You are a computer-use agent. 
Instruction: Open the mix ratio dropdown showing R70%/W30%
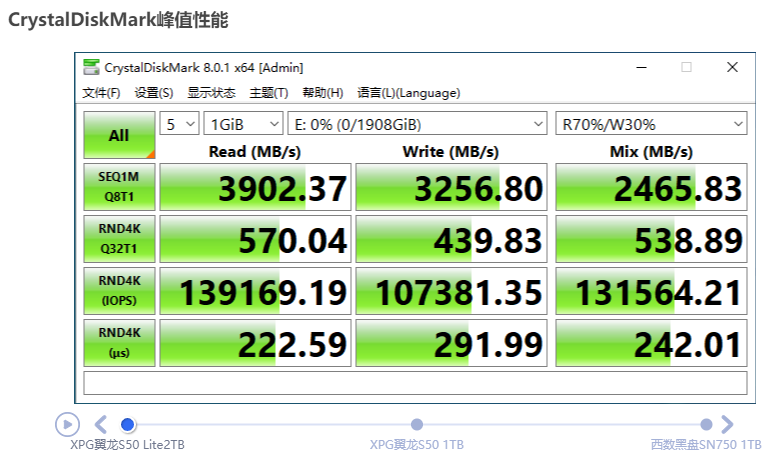coord(651,124)
